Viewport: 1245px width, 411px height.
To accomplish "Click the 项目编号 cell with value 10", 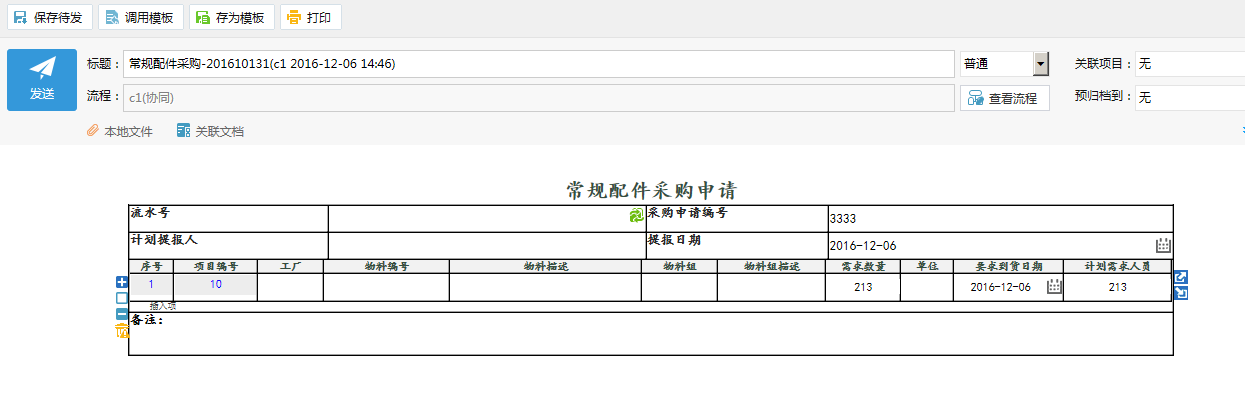I will tap(216, 285).
